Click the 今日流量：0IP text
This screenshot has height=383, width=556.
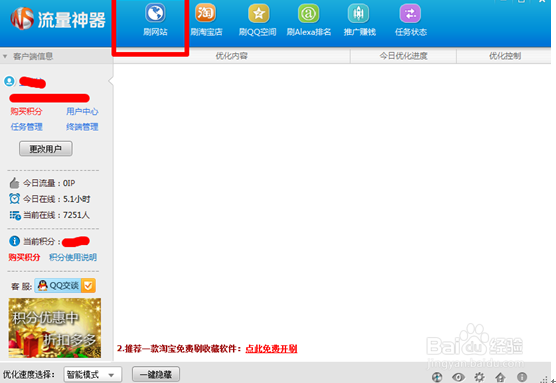click(x=49, y=183)
